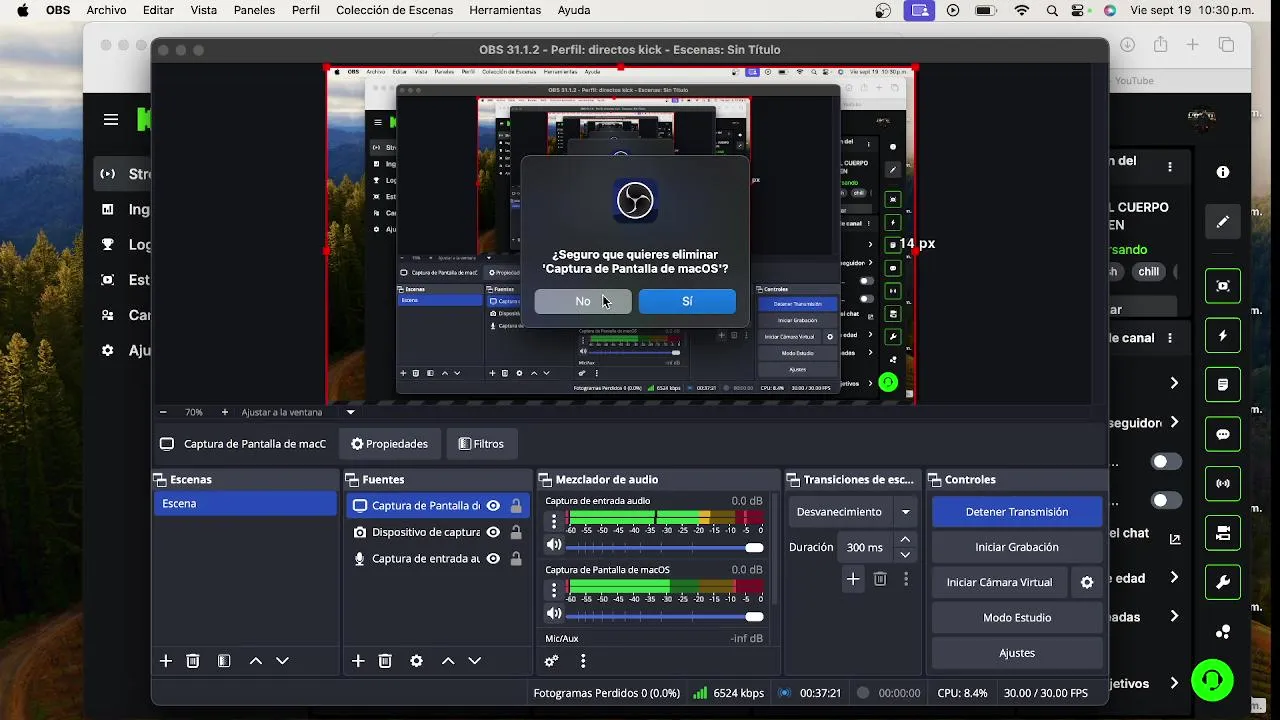Image resolution: width=1280 pixels, height=720 pixels.
Task: Open advanced audio properties gears icon
Action: 551,661
